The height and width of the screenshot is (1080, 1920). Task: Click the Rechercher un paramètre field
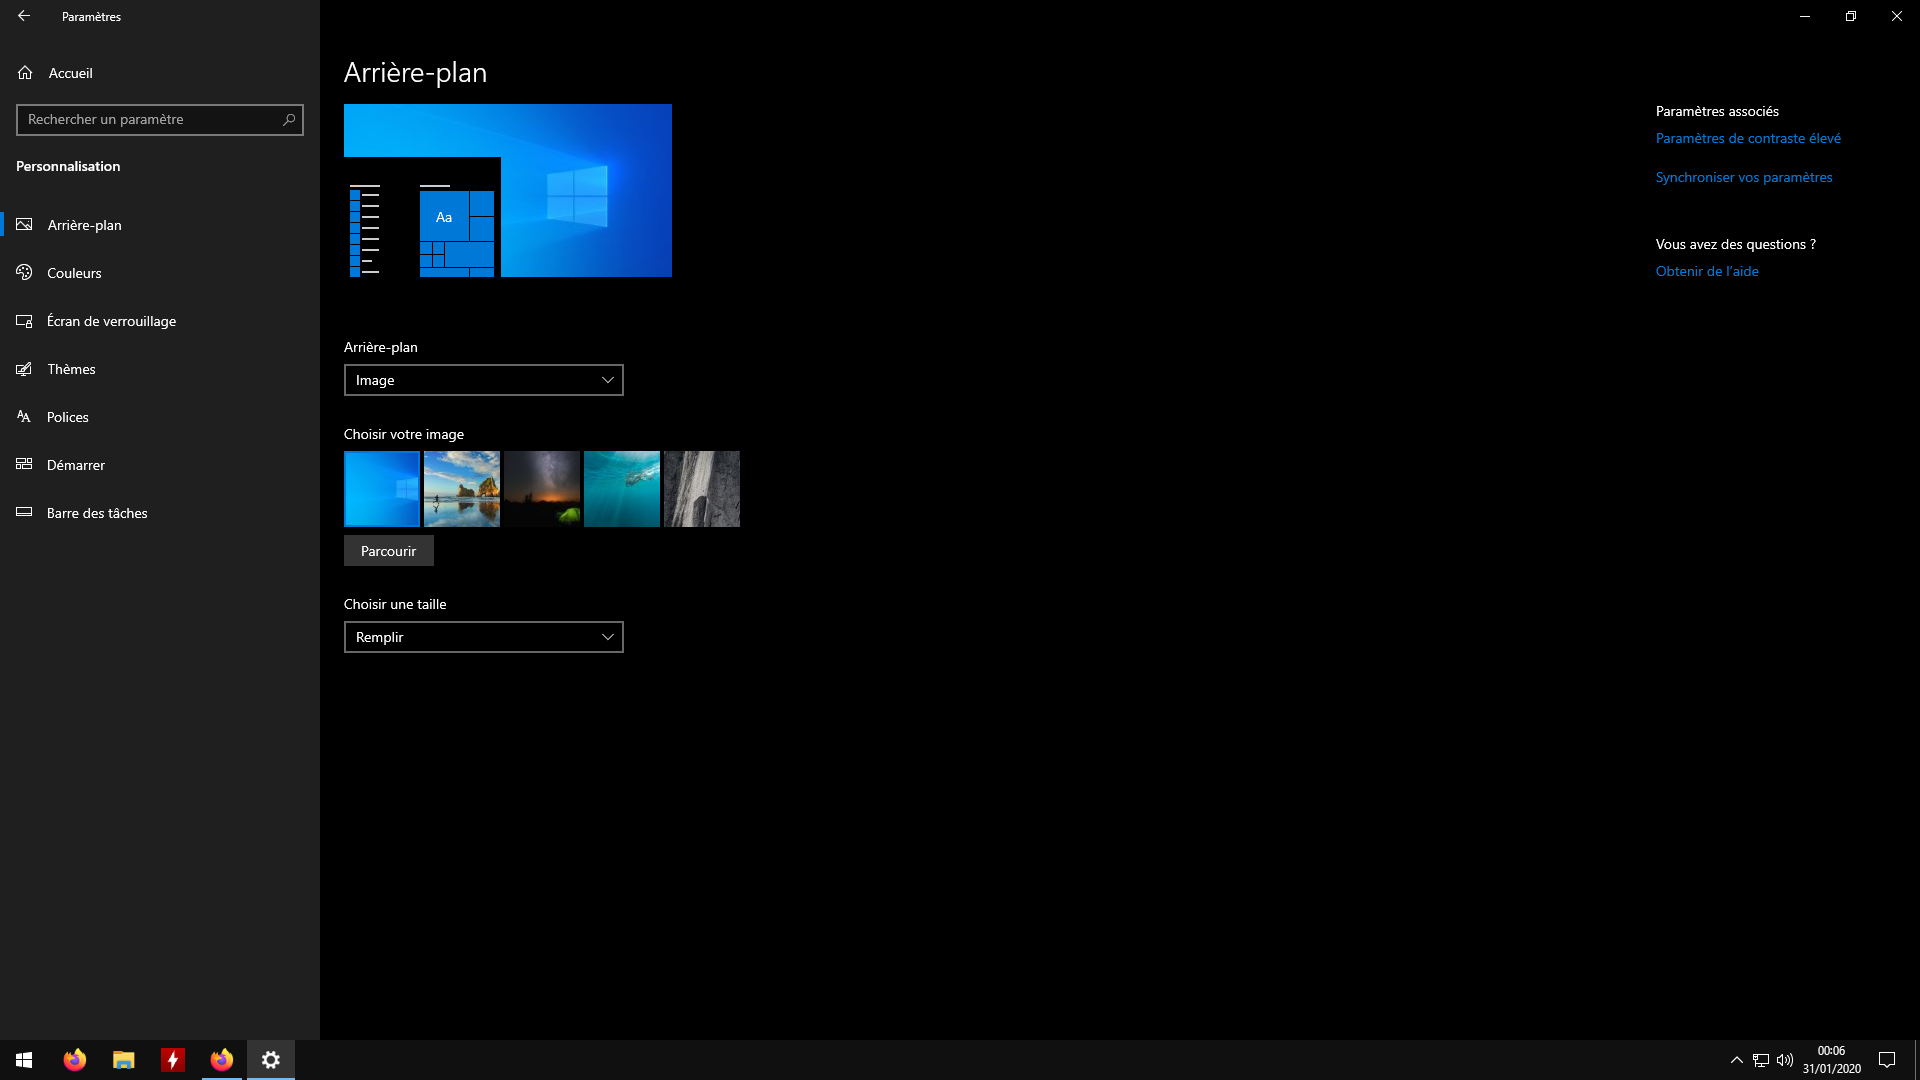[x=150, y=120]
